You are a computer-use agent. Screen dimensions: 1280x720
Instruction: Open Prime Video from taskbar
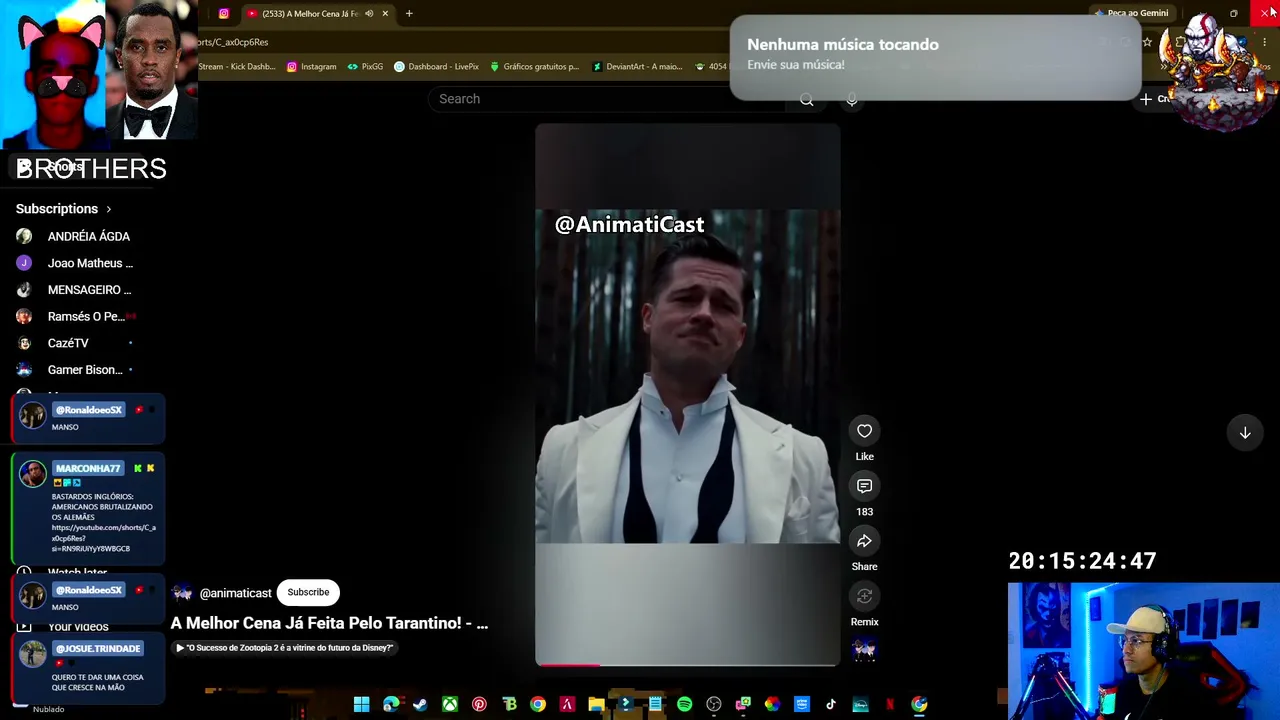click(x=801, y=705)
